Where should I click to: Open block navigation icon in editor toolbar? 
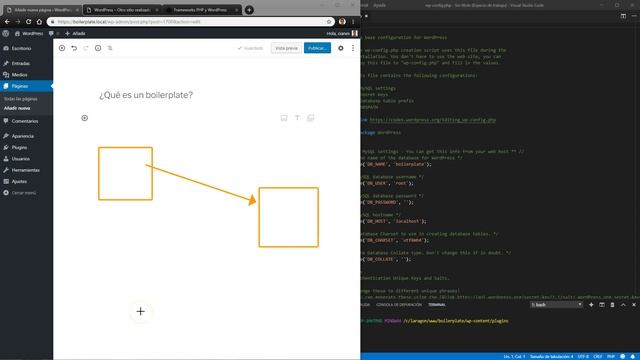point(110,48)
